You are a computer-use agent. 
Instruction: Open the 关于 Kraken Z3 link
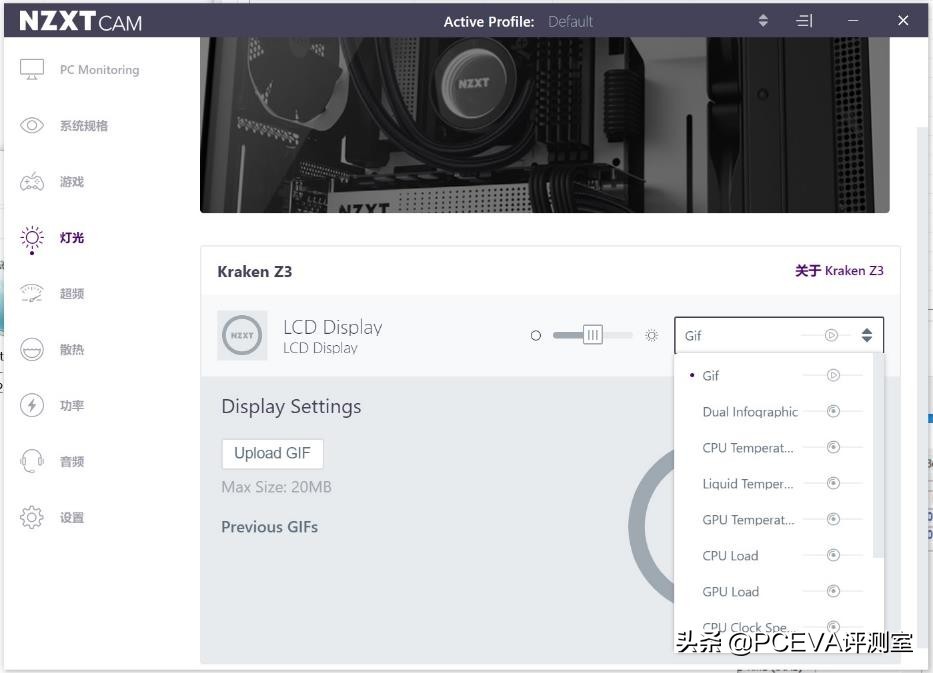tap(839, 271)
